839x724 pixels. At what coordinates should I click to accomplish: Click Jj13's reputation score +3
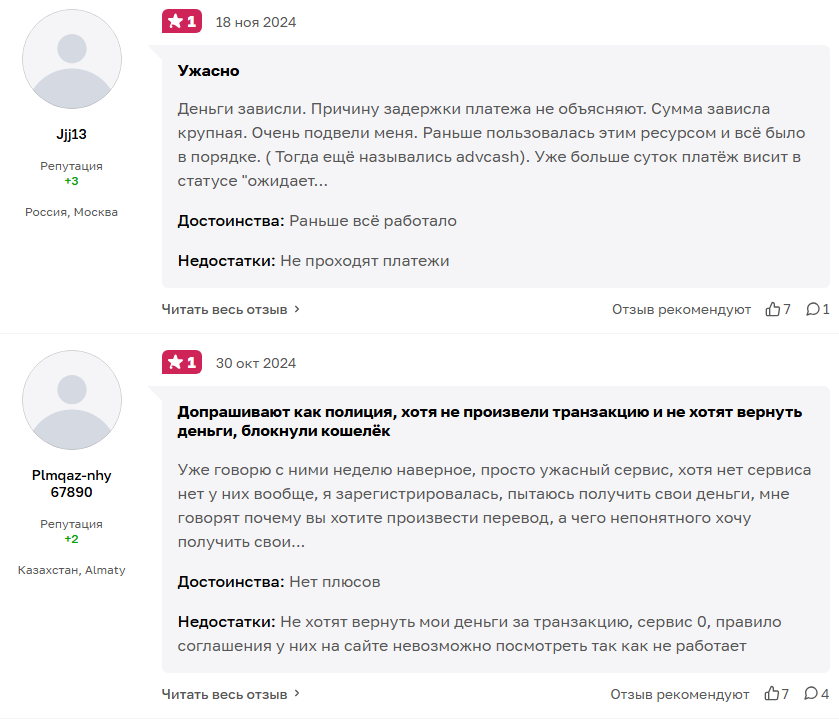click(72, 181)
